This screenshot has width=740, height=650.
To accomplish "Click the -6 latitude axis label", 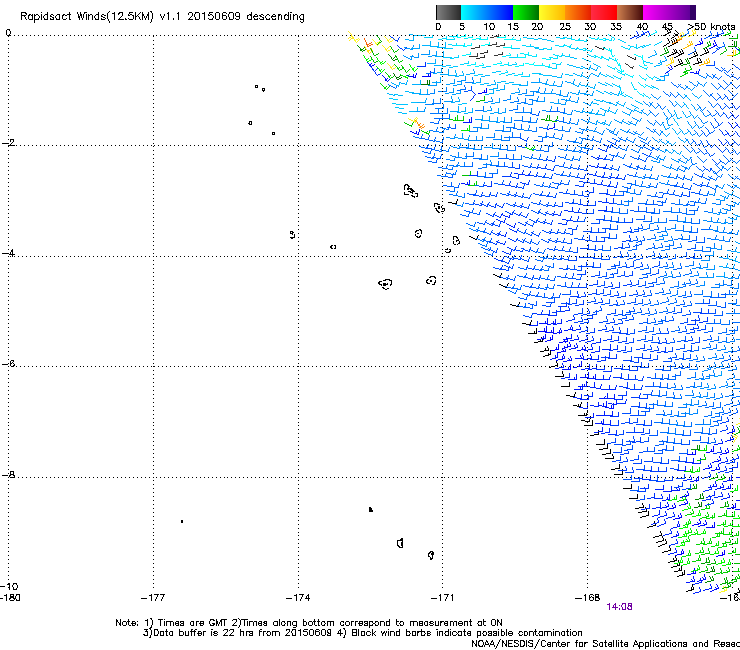I will 8,363.
